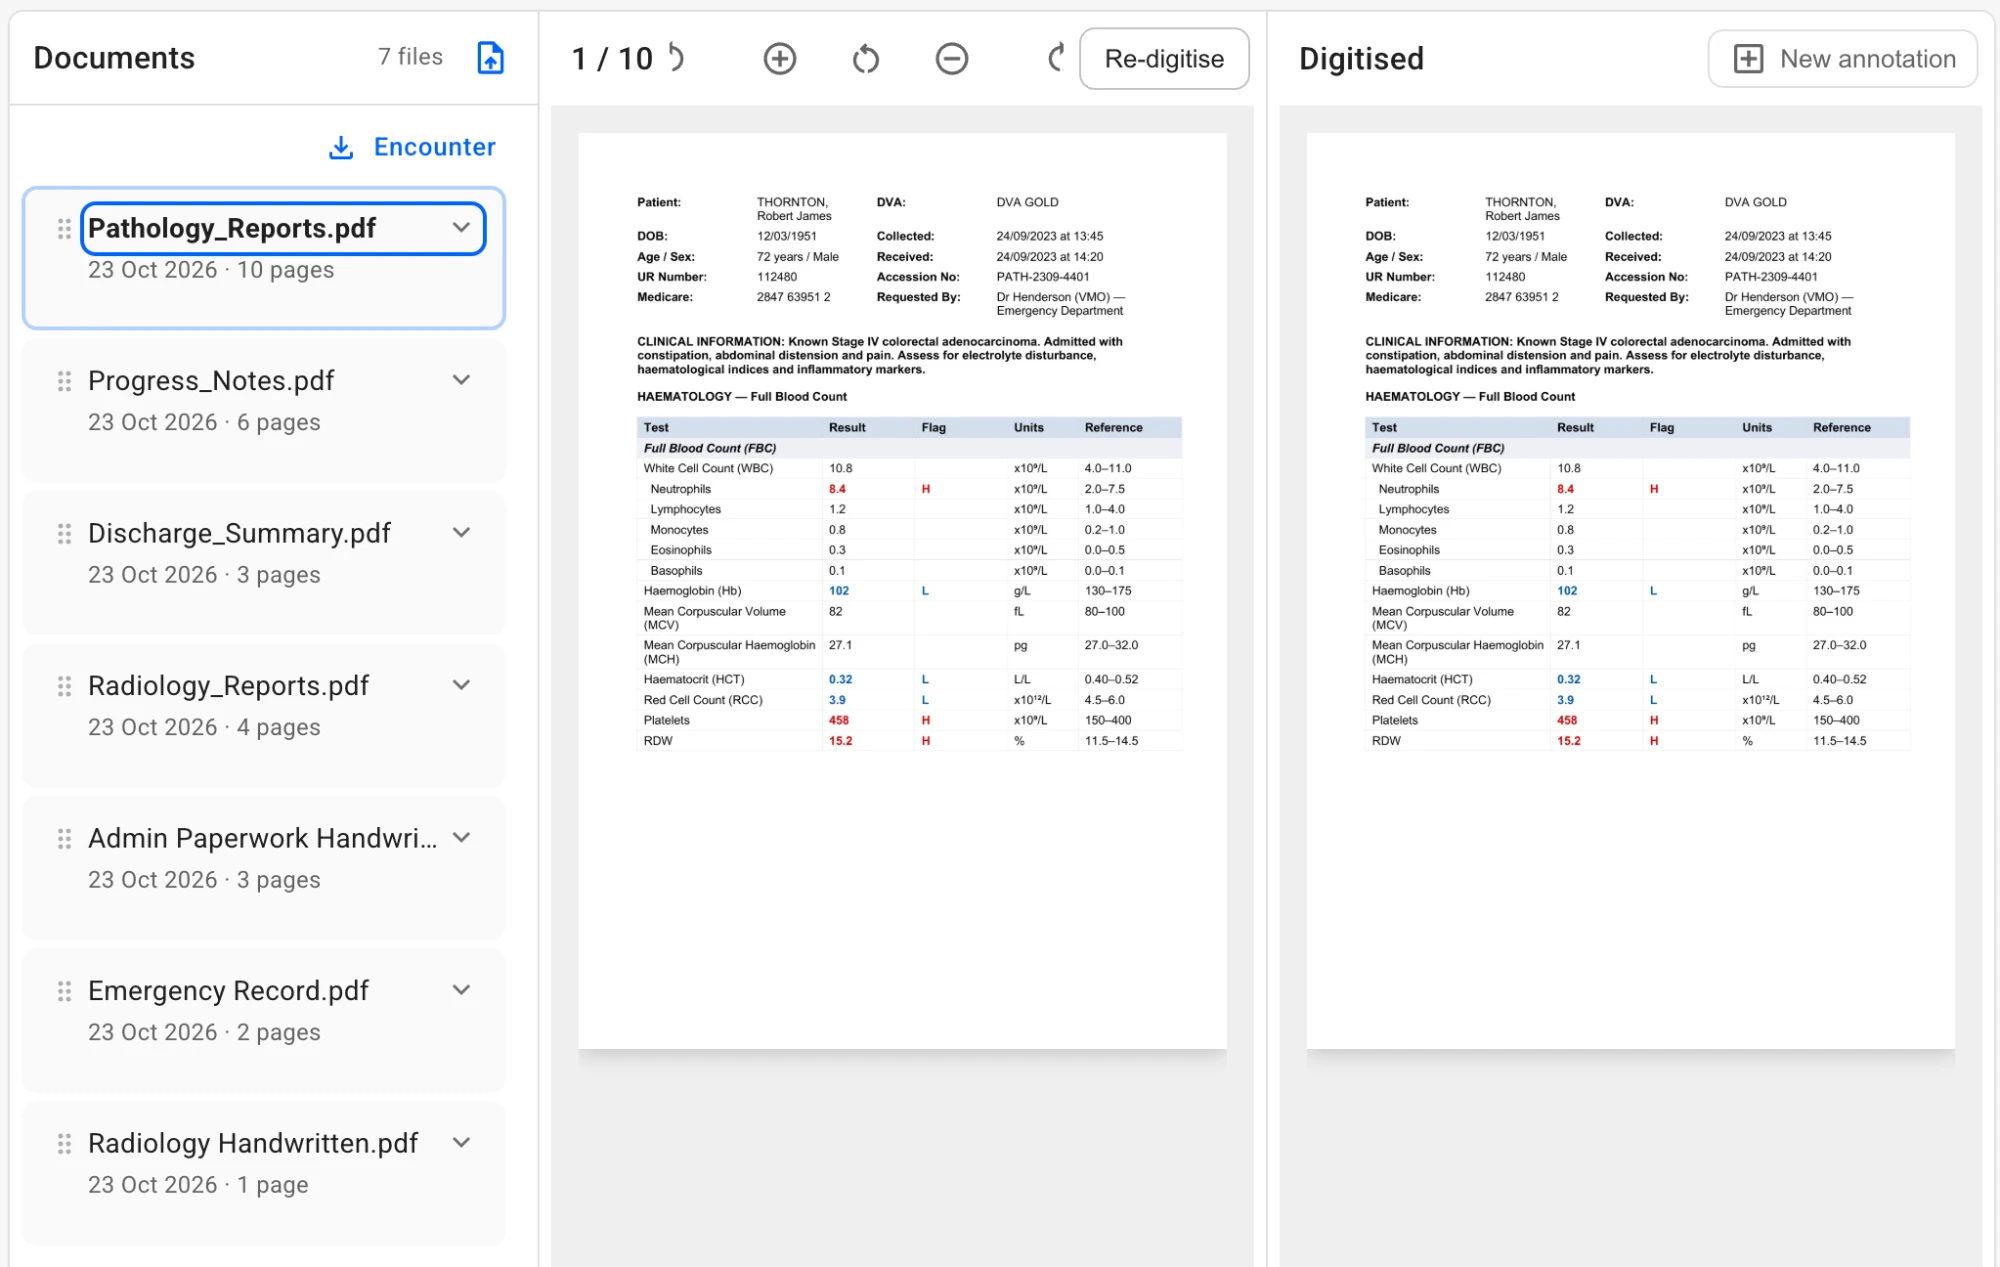Grab drag handle of Admin Paperwork Handwritten
The height and width of the screenshot is (1267, 2000).
[x=64, y=839]
